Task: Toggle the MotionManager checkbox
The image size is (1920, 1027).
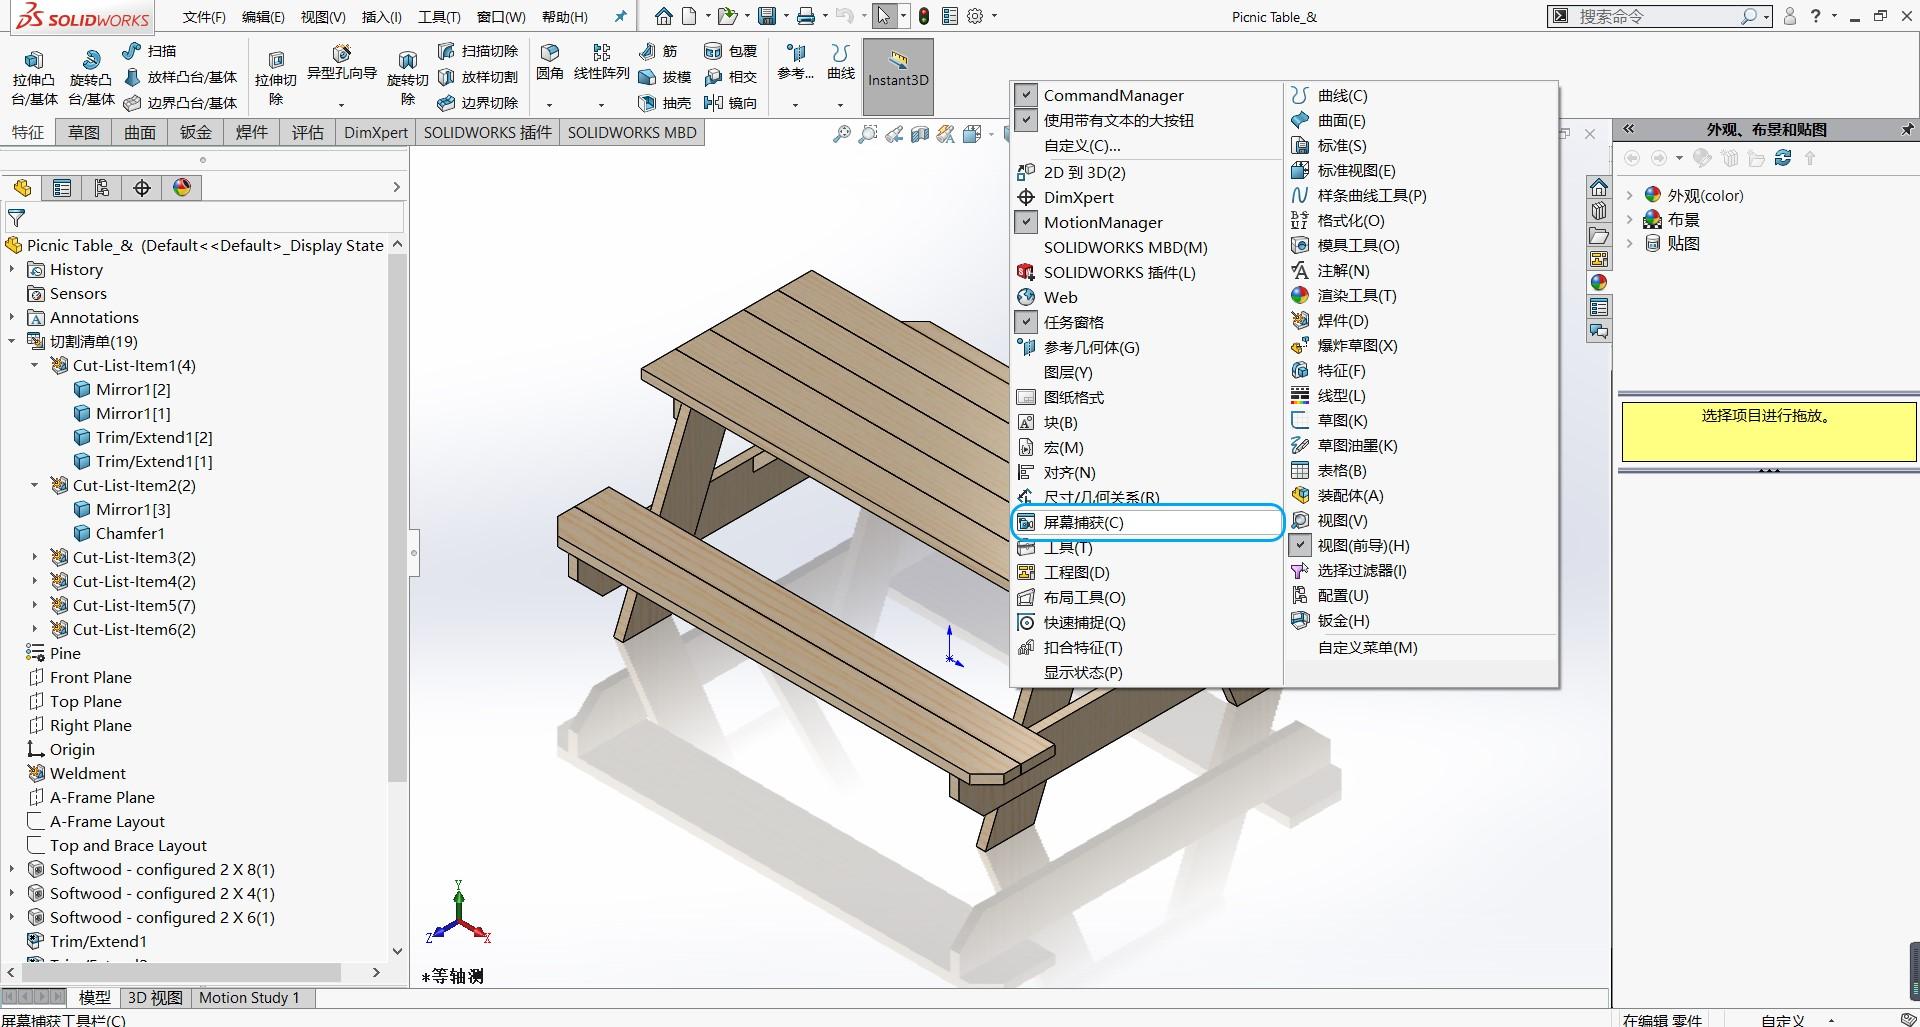Action: click(x=1026, y=222)
